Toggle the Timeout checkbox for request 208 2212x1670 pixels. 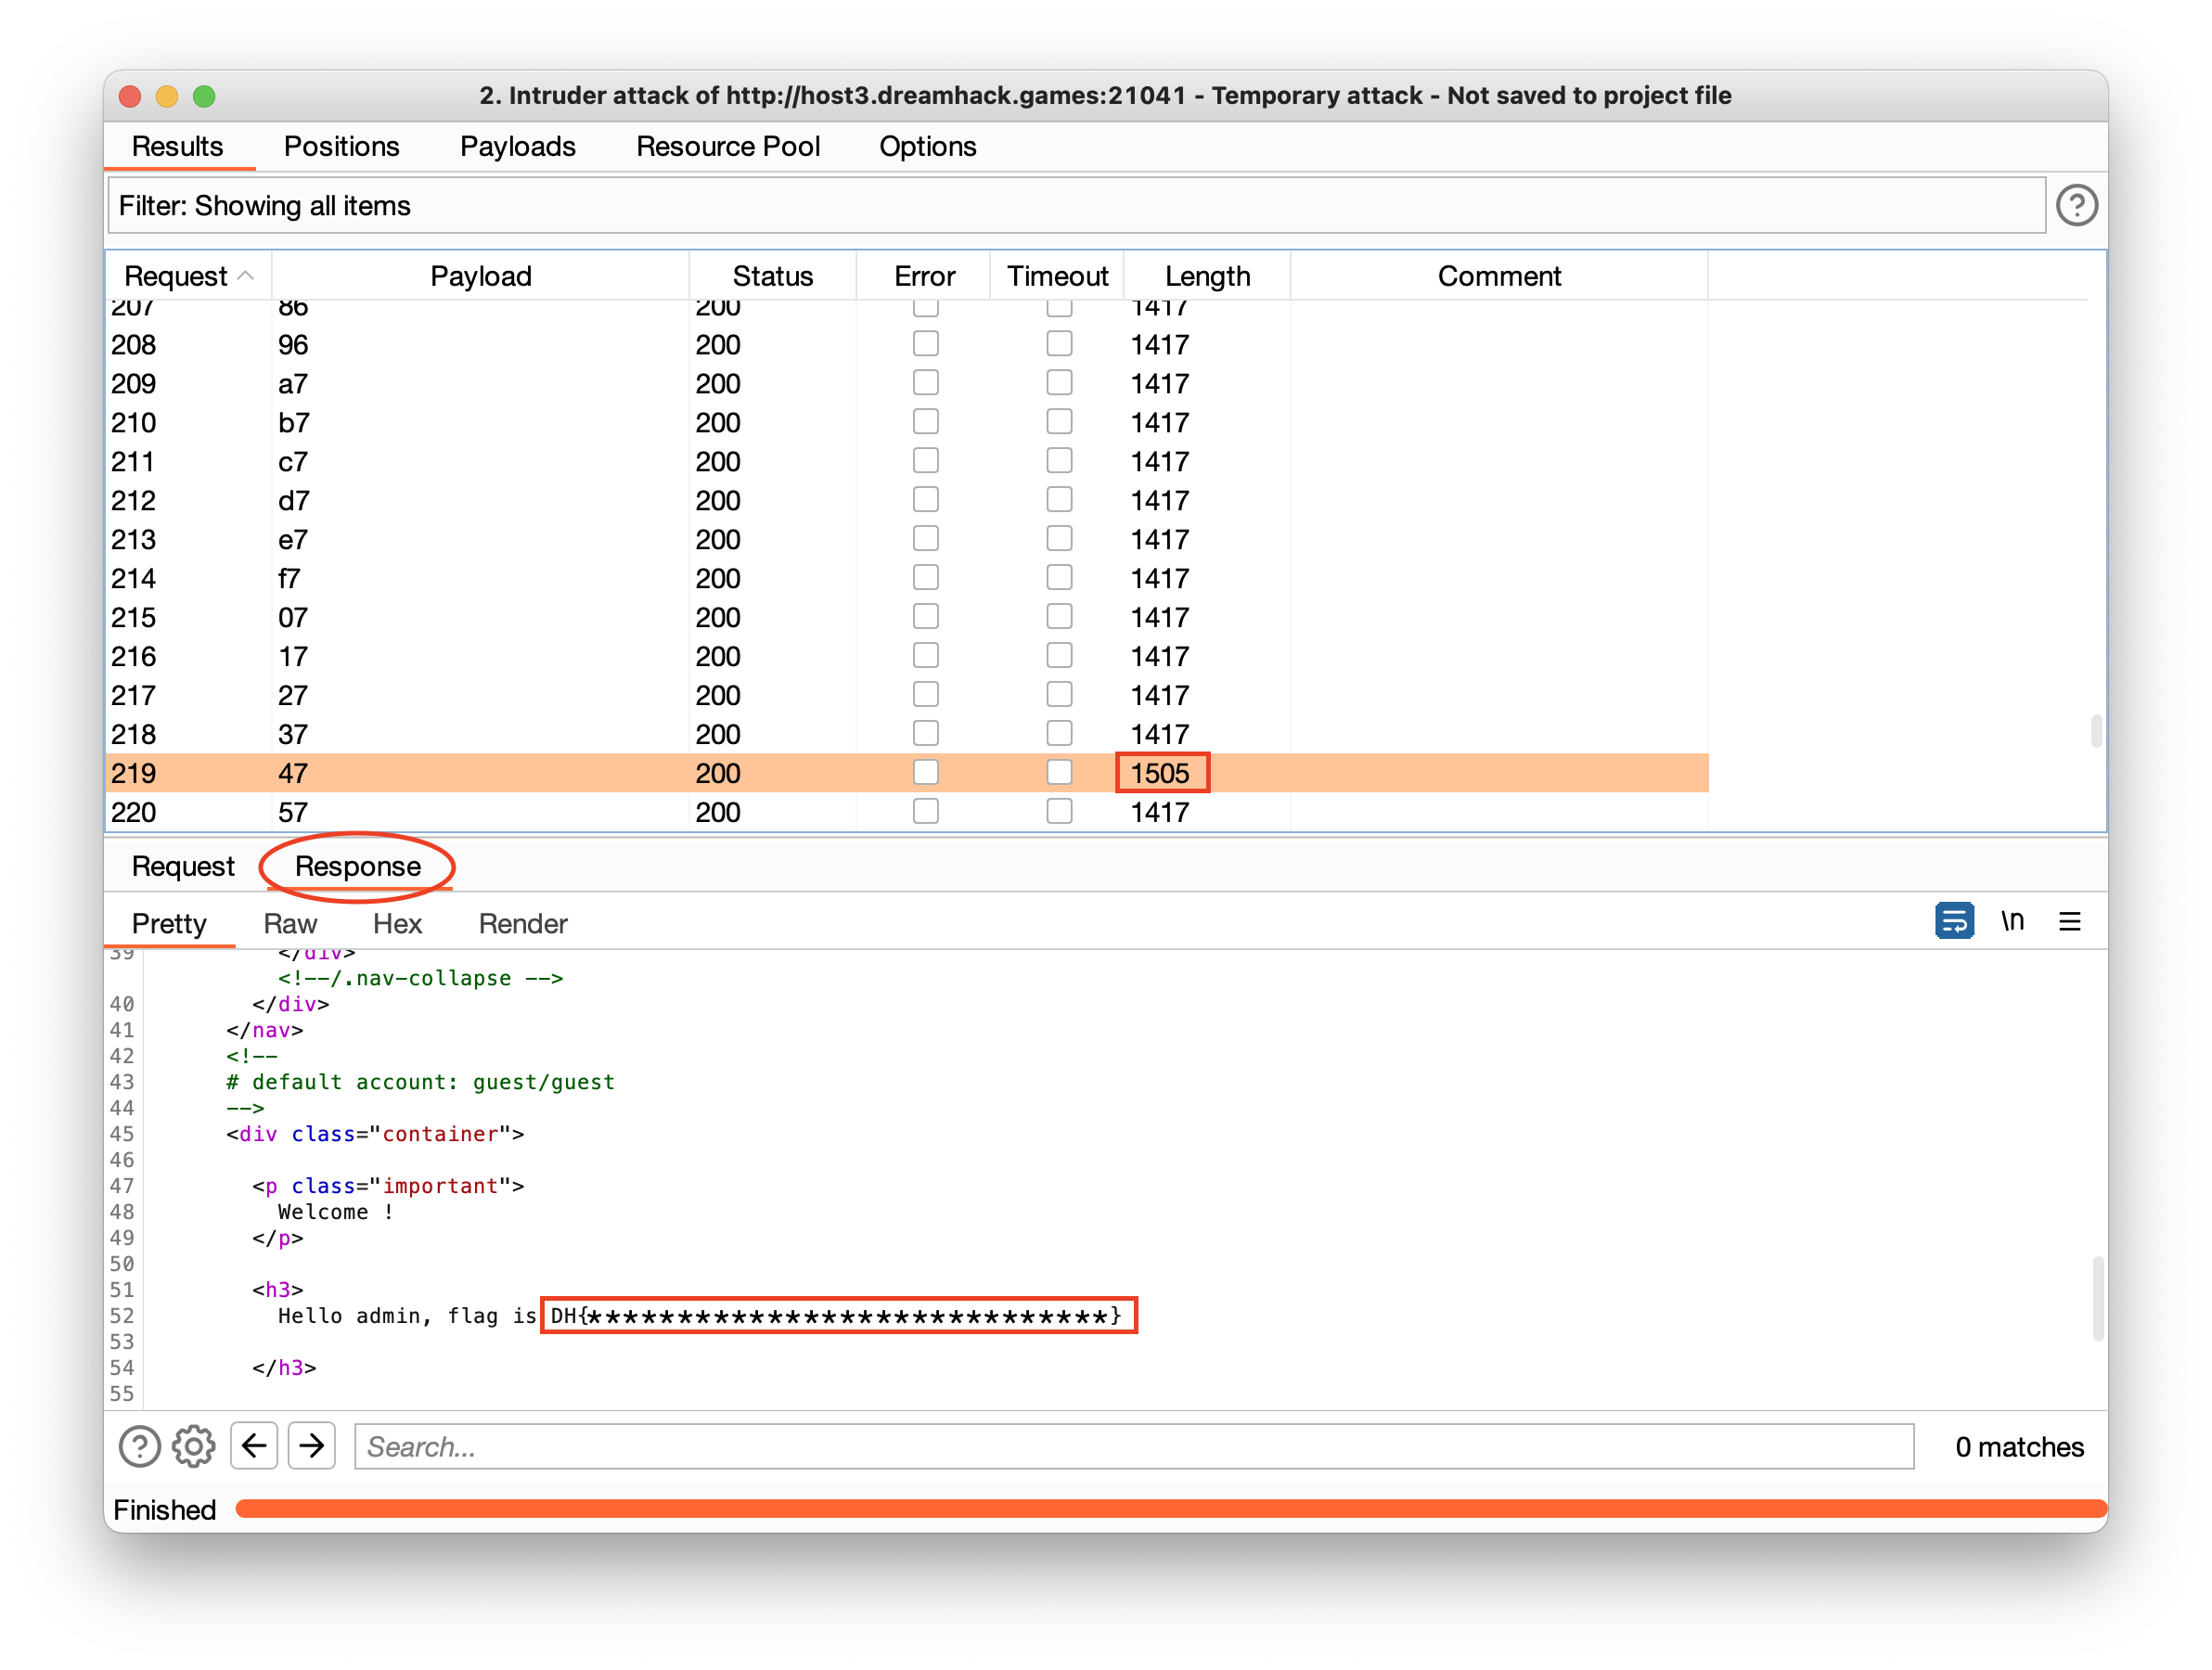[x=1059, y=344]
